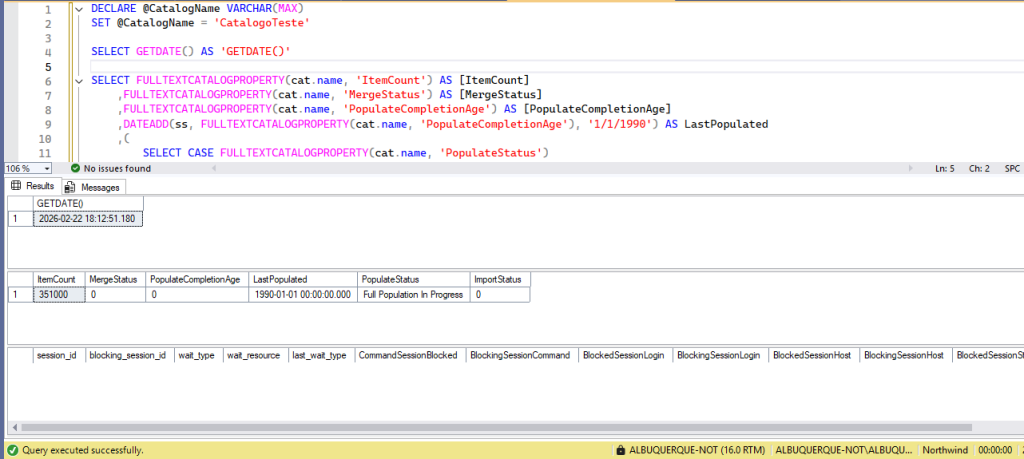Click the green query success status icon
The width and height of the screenshot is (1024, 459).
point(11,451)
